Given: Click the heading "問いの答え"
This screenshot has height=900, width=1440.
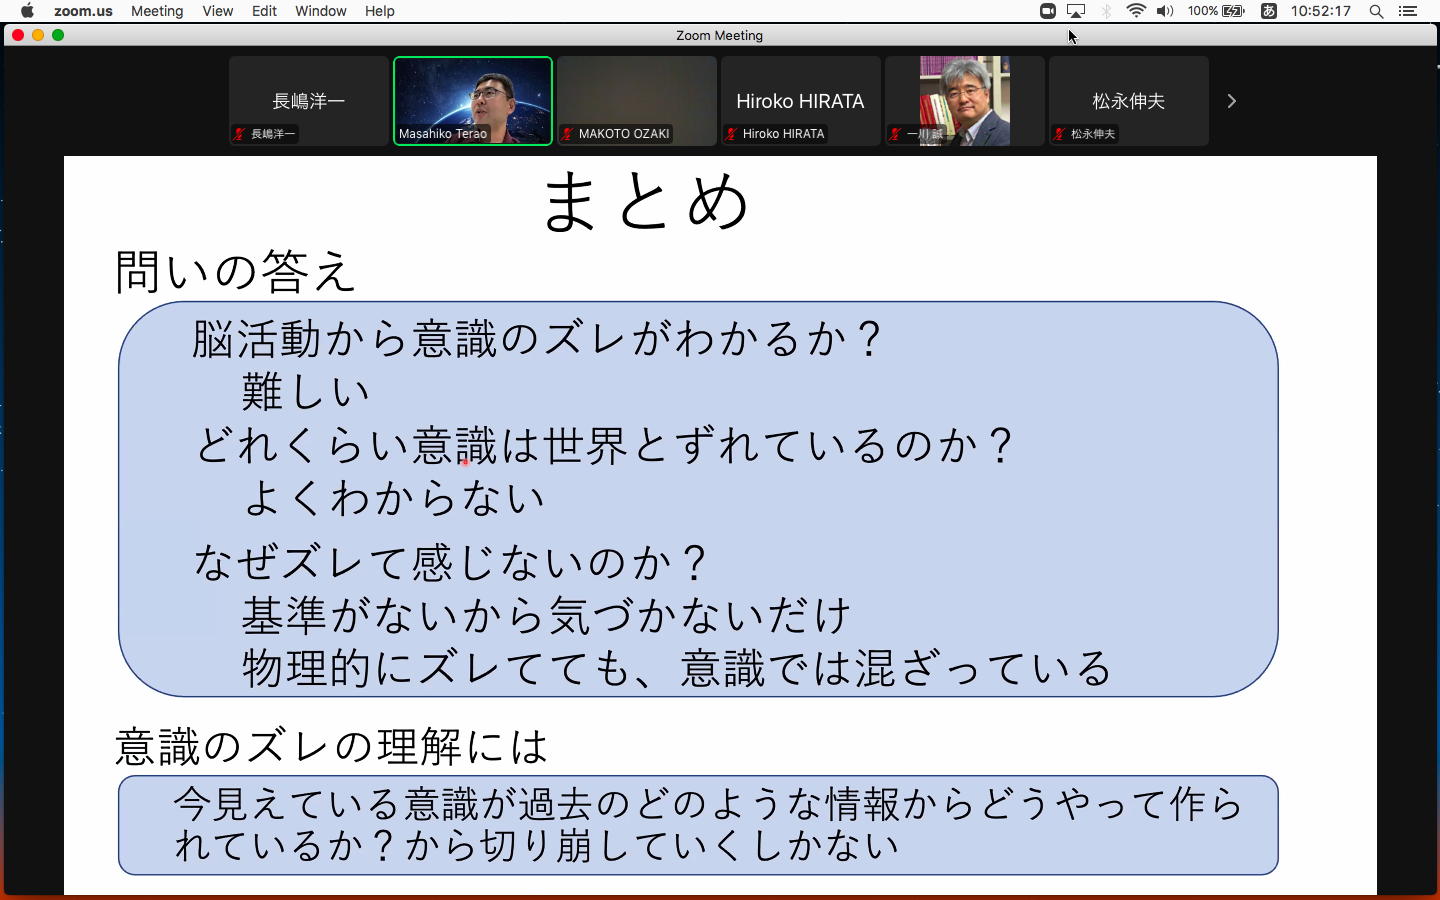Looking at the screenshot, I should (x=236, y=272).
